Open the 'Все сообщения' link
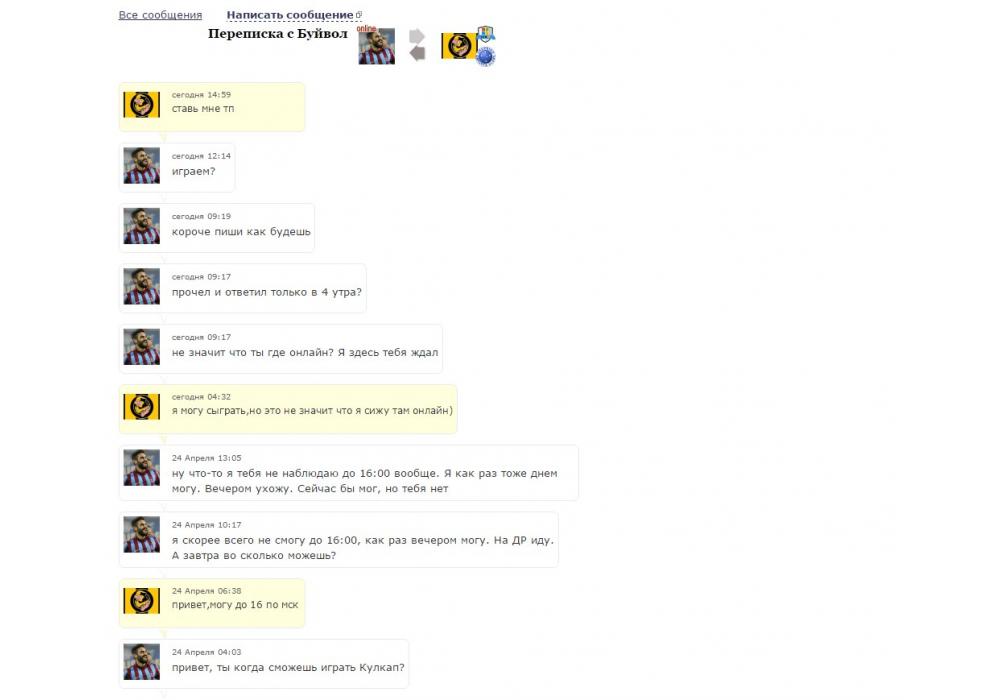Viewport: 1000px width, 700px height. click(x=160, y=15)
